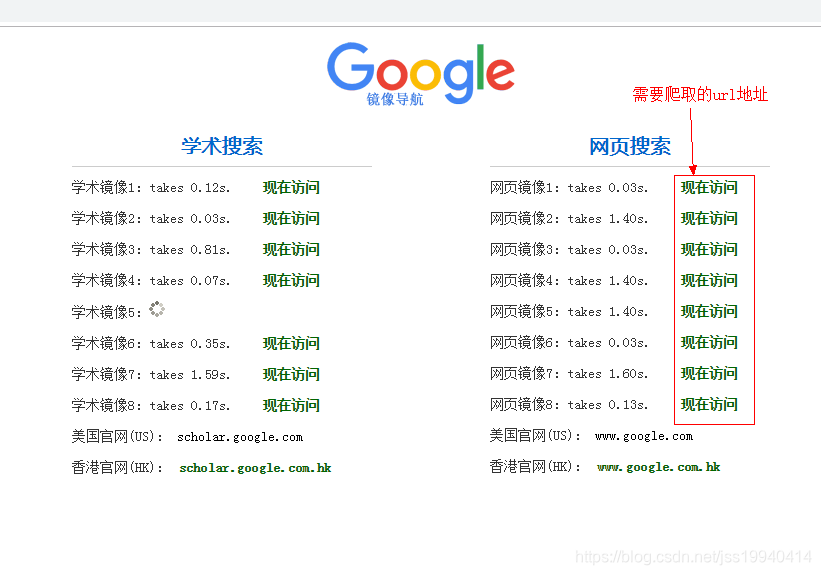Click the 网页镜像6: takes 0.03s. text
Image resolution: width=821 pixels, height=575 pixels.
569,342
